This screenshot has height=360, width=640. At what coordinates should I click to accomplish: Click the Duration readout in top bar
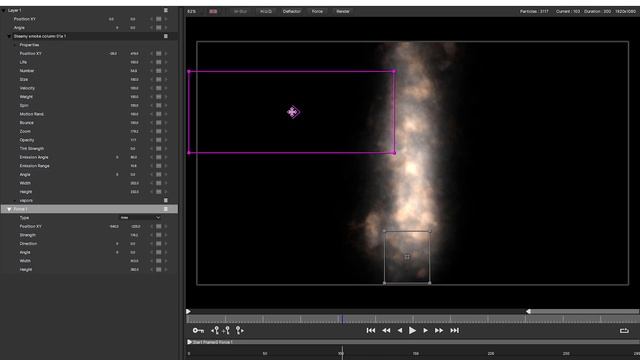(x=598, y=11)
